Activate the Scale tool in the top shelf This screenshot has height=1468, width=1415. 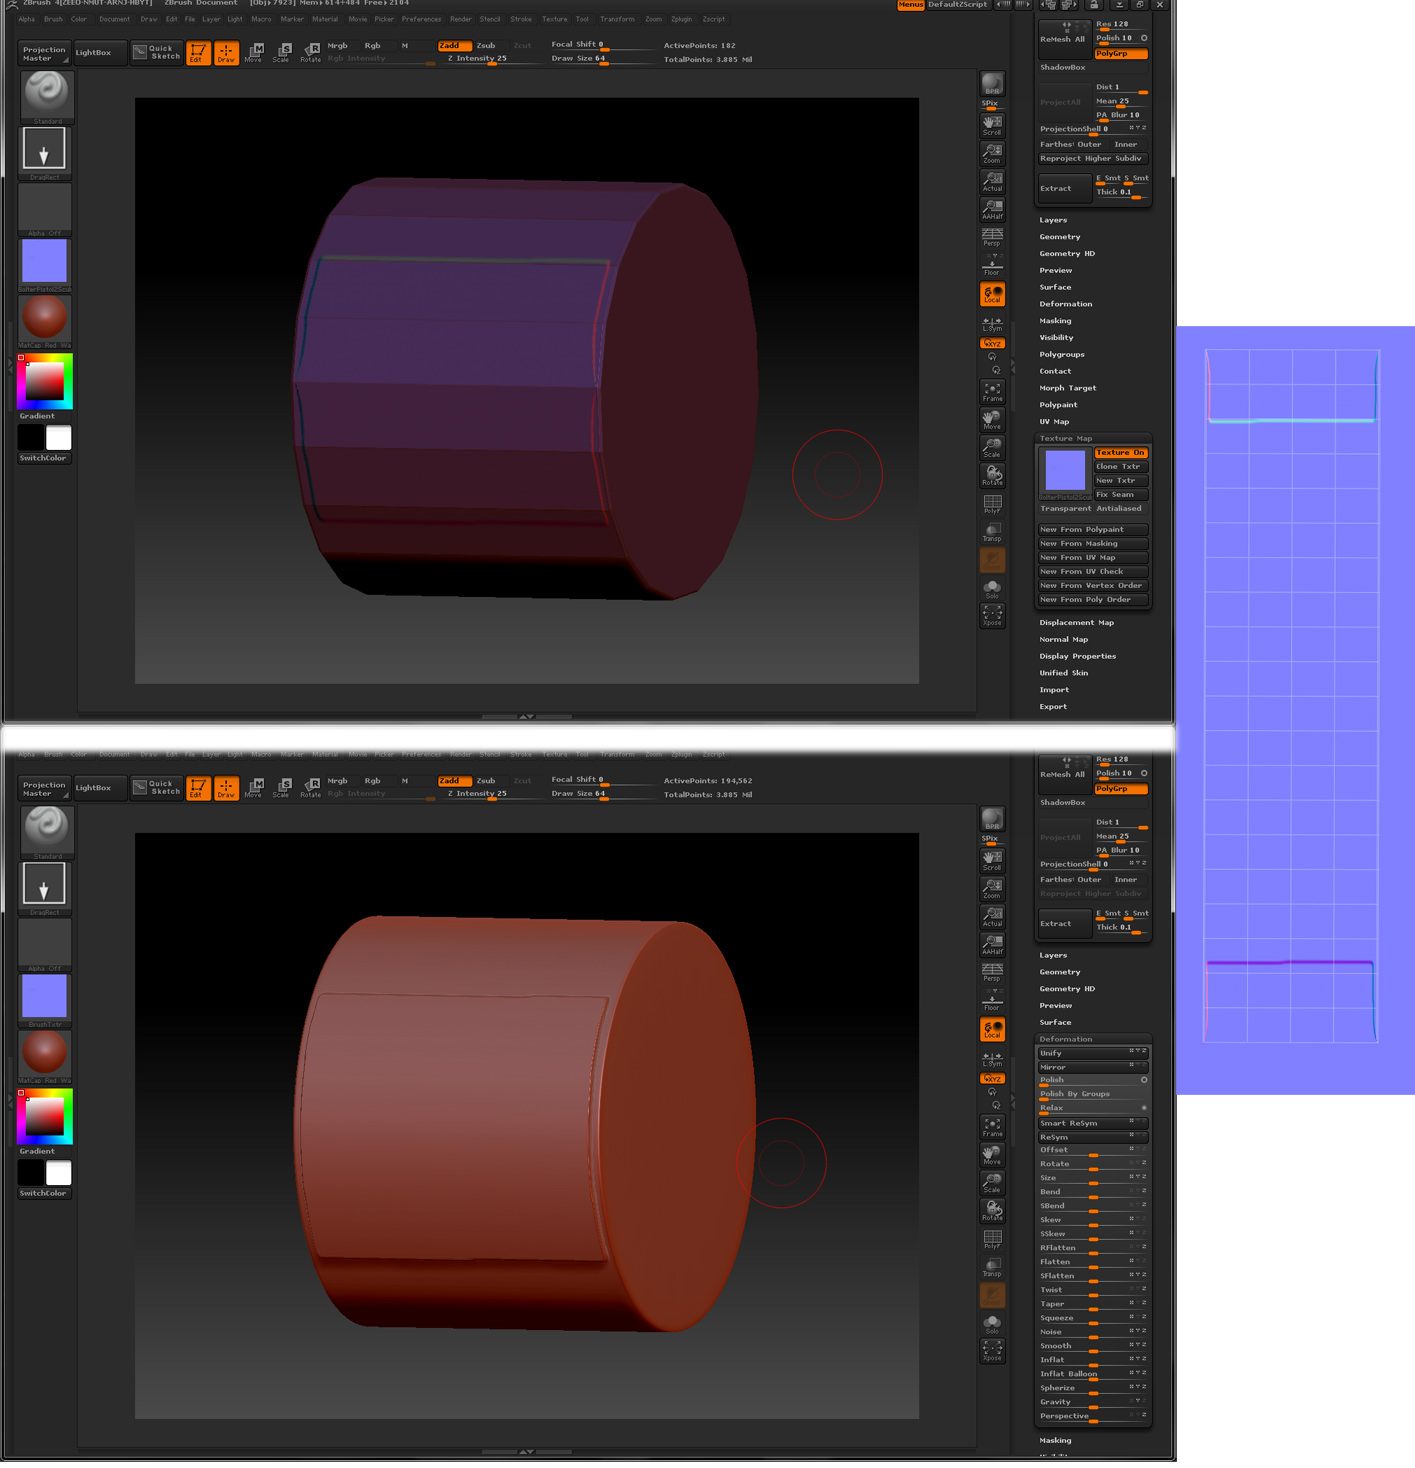pos(283,51)
